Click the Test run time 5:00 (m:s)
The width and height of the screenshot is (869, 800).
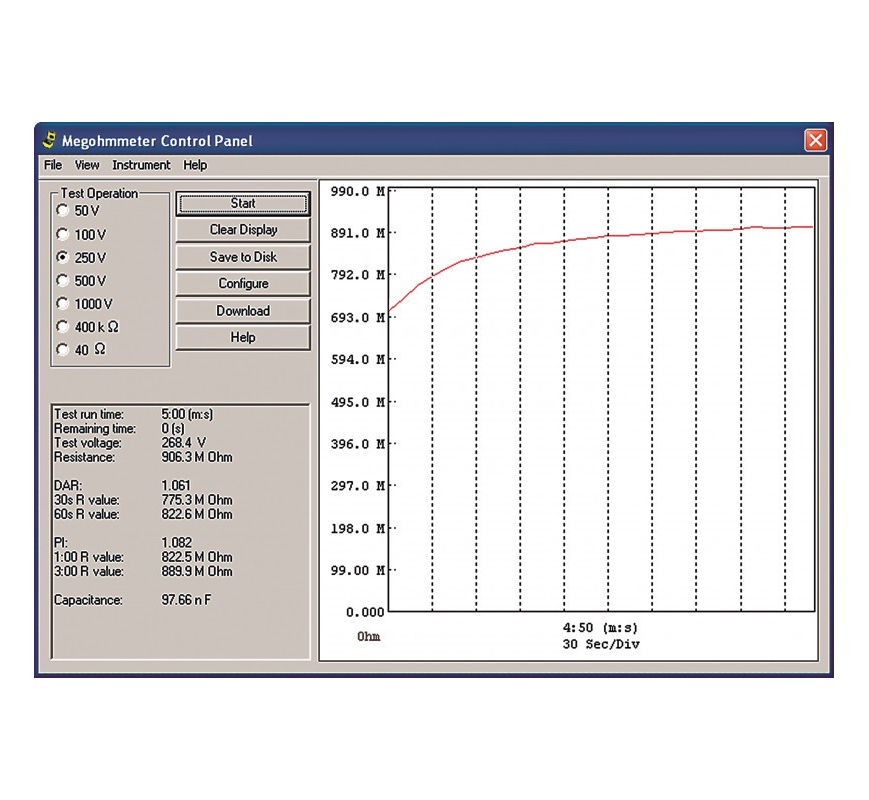point(187,415)
